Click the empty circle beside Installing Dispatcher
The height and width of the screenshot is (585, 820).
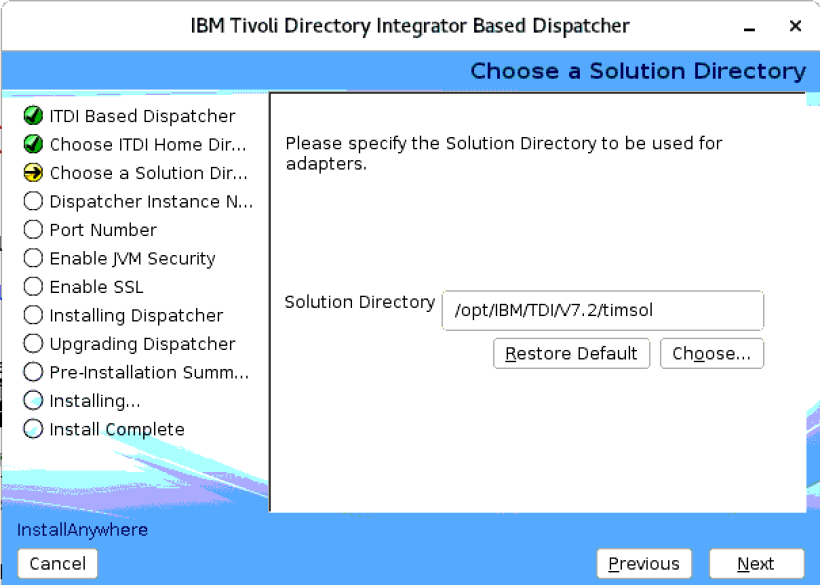coord(33,315)
